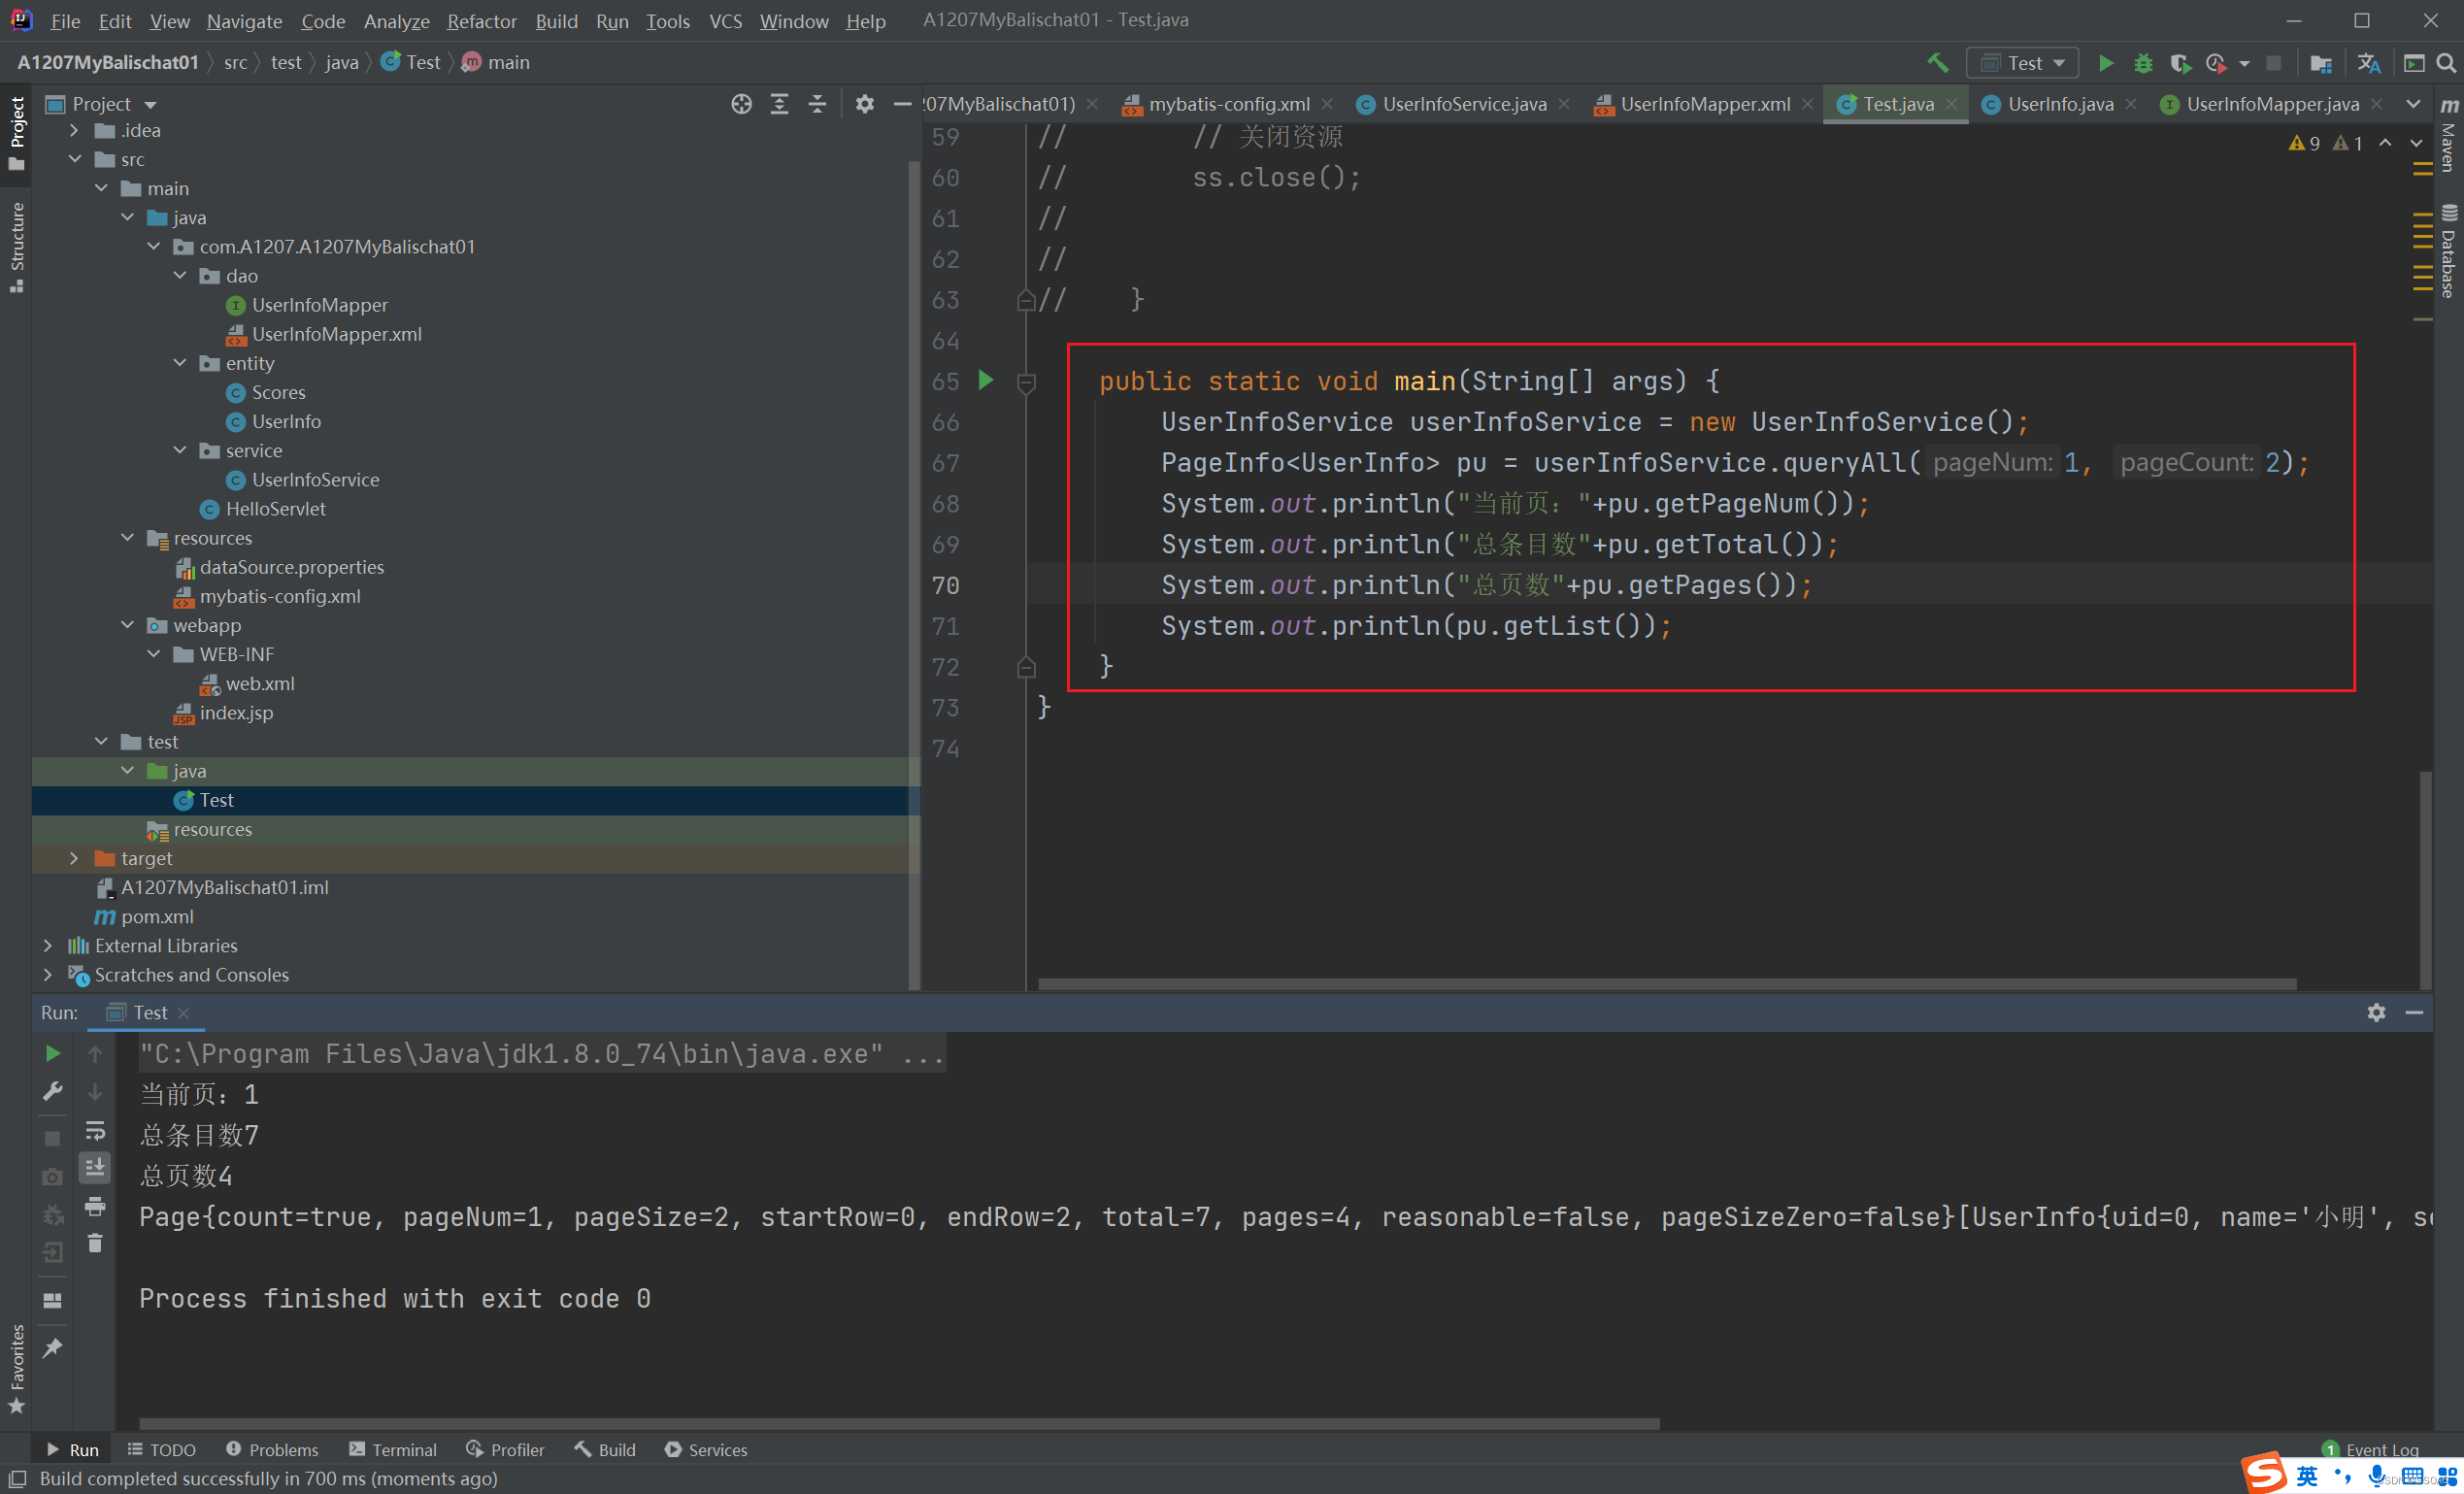Screen dimensions: 2464x1494
Task: Open the Navigate menu
Action: 244,21
